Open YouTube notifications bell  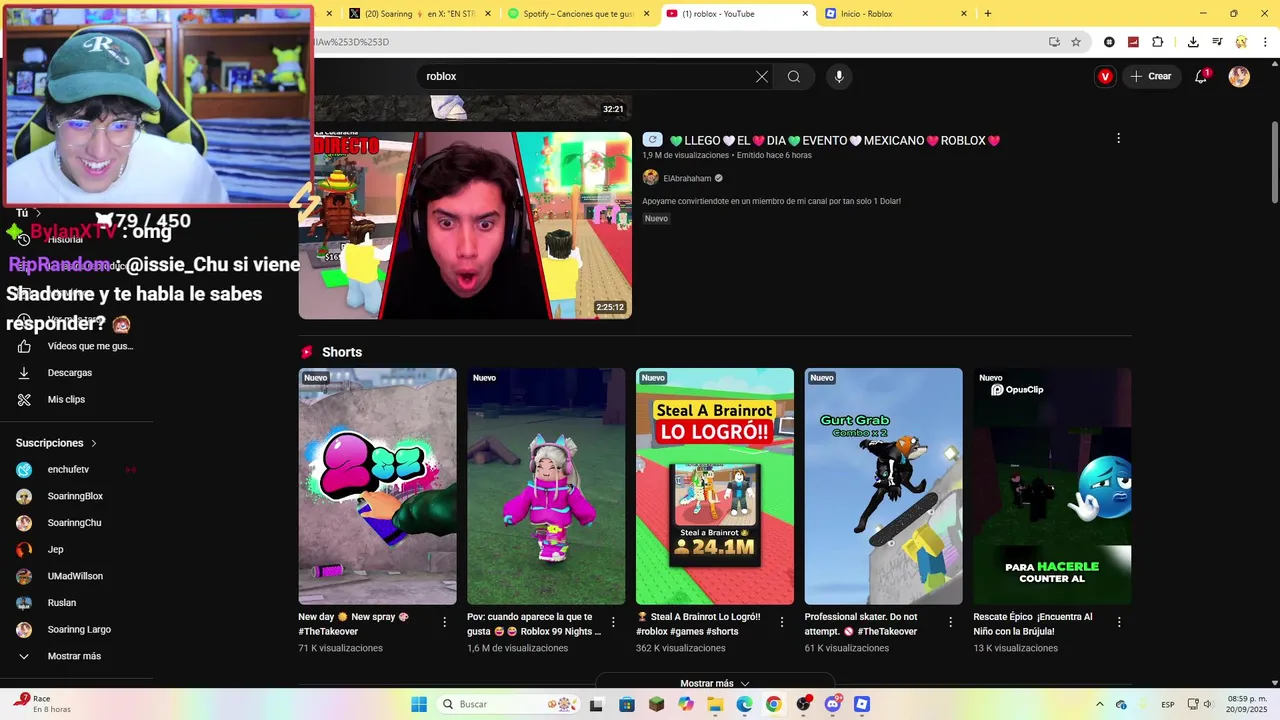1201,76
